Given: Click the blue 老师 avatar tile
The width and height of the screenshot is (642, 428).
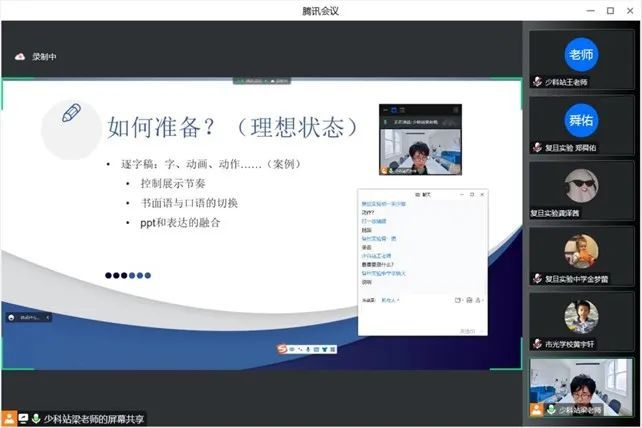Looking at the screenshot, I should pyautogui.click(x=581, y=54).
